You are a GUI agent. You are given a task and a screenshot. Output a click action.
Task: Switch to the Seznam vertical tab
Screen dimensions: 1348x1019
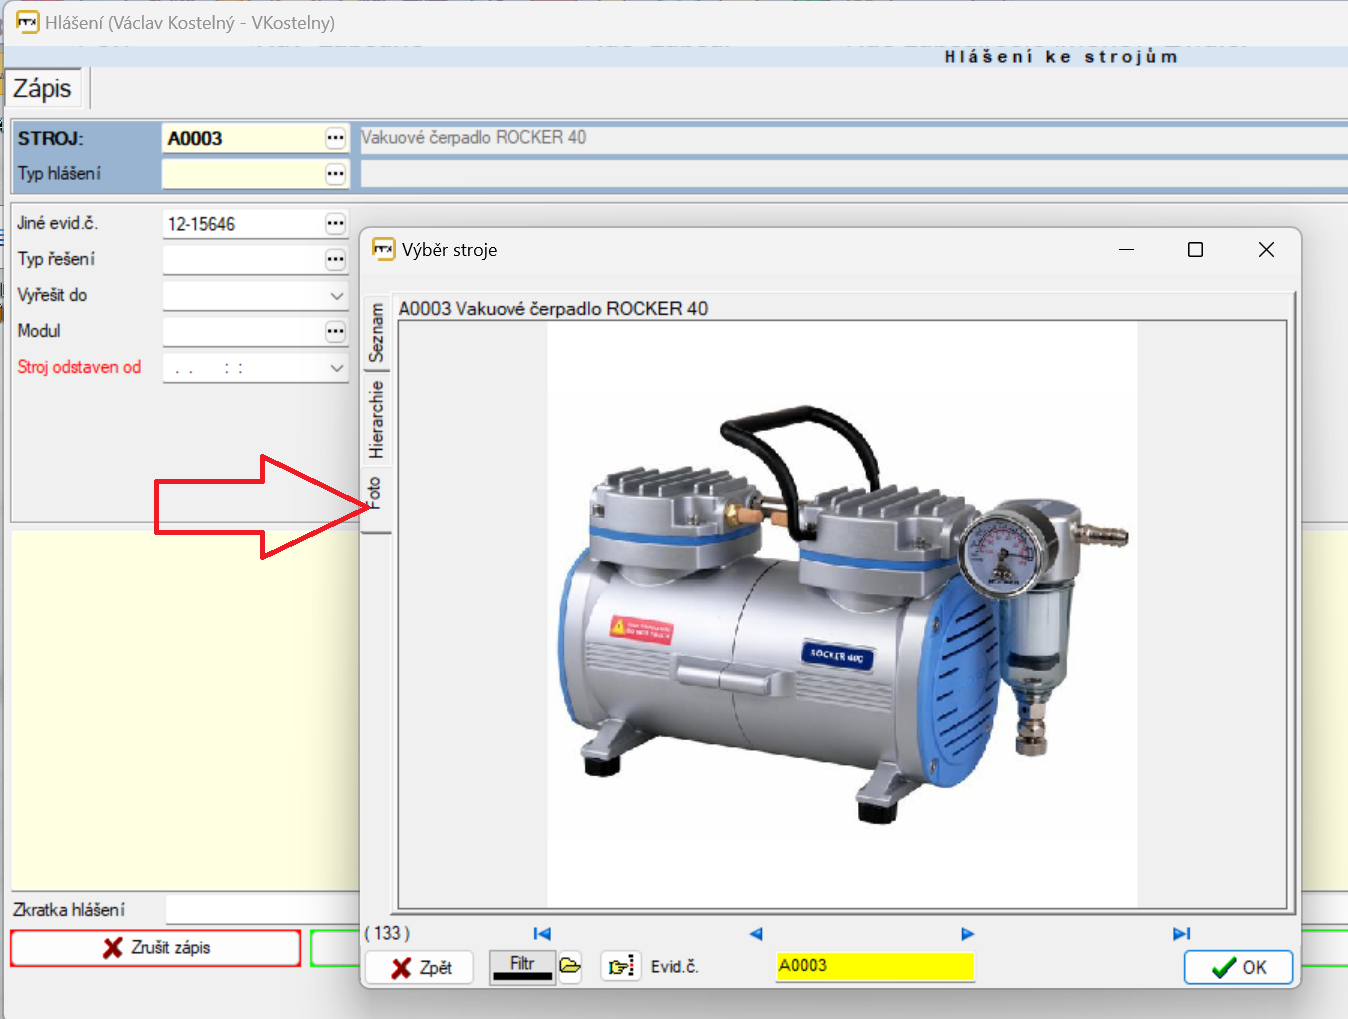click(x=376, y=333)
